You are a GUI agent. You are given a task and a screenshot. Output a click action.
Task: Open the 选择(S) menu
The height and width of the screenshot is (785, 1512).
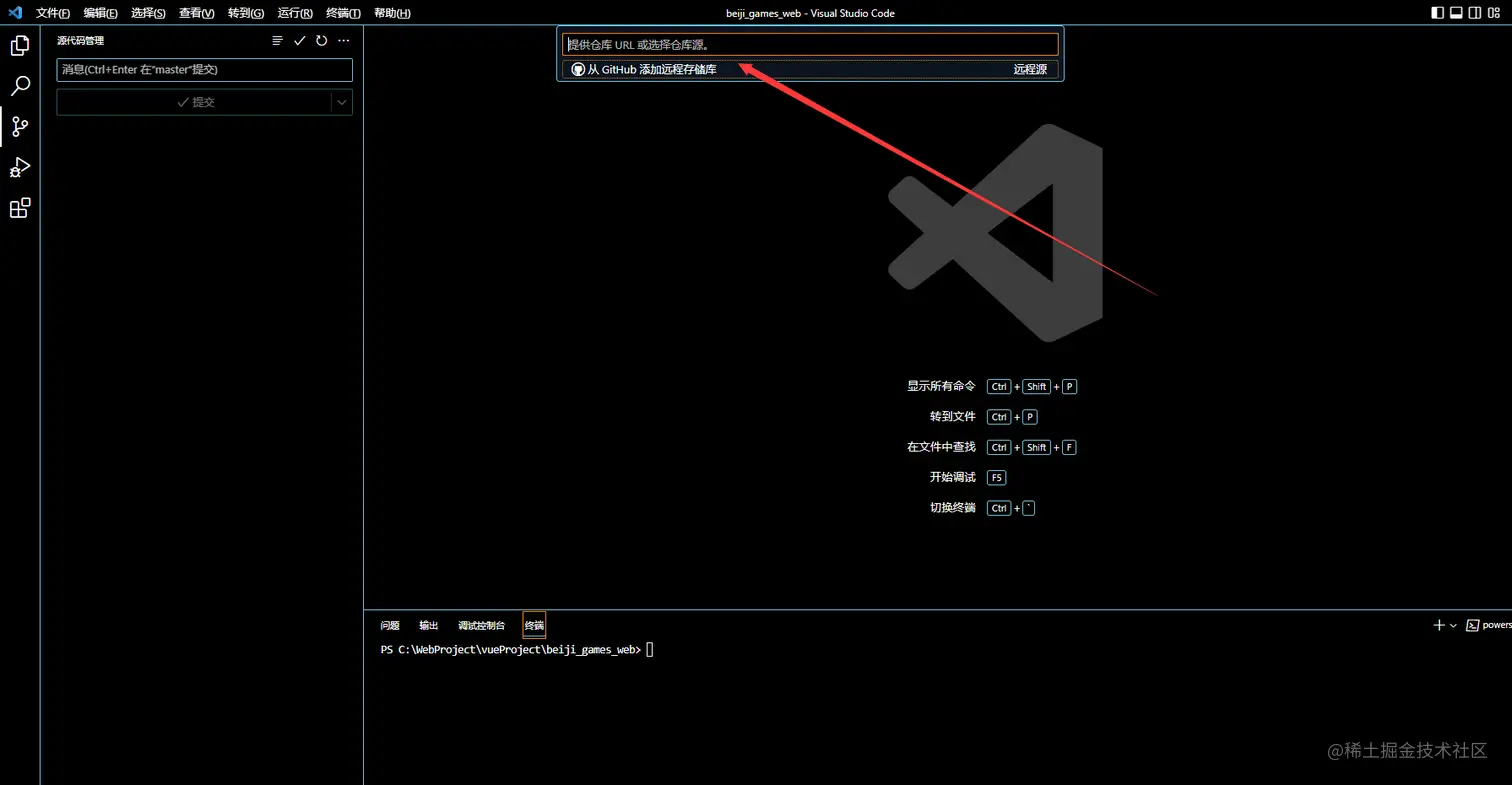tap(148, 13)
